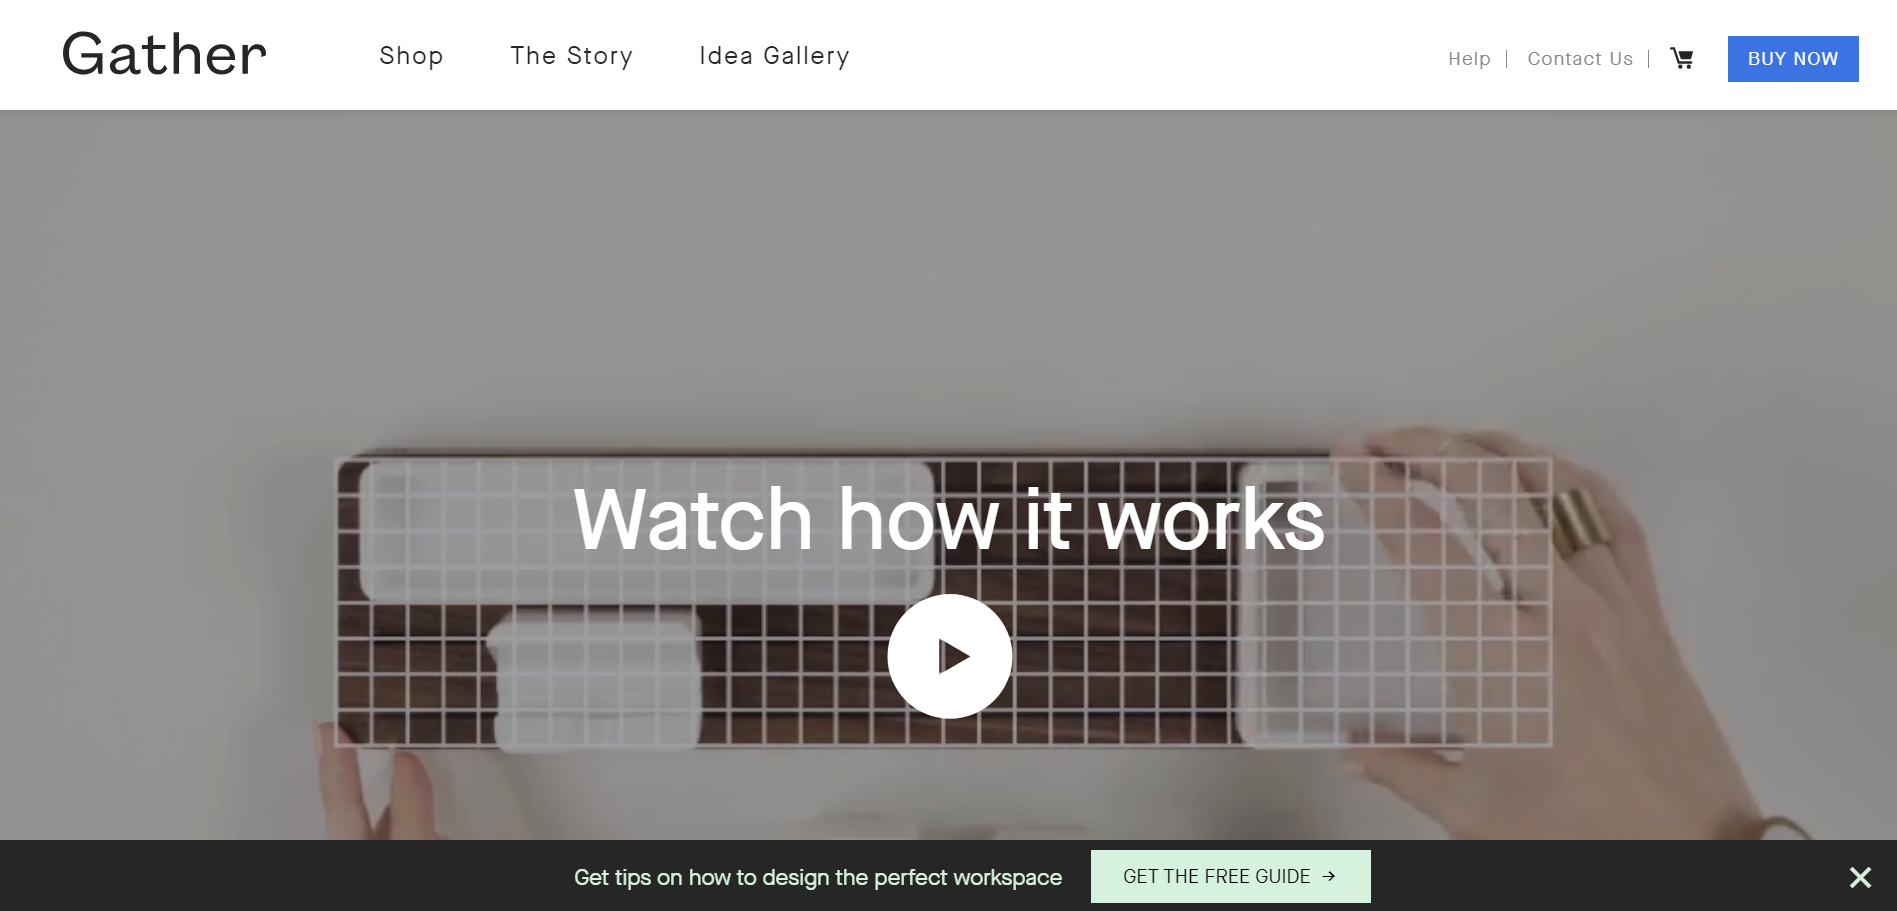Open the Idea Gallery navigation item
This screenshot has width=1897, height=911.
point(775,56)
